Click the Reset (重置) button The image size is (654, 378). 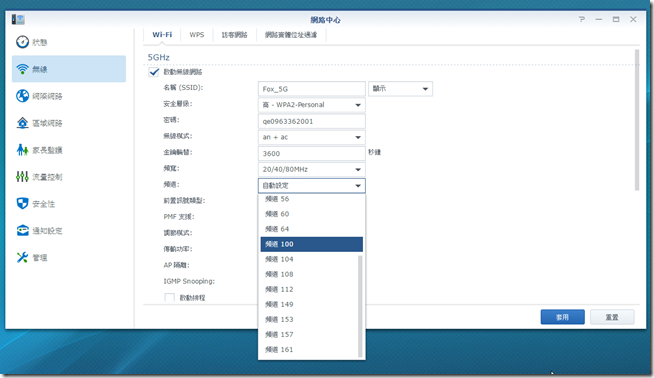pos(612,317)
